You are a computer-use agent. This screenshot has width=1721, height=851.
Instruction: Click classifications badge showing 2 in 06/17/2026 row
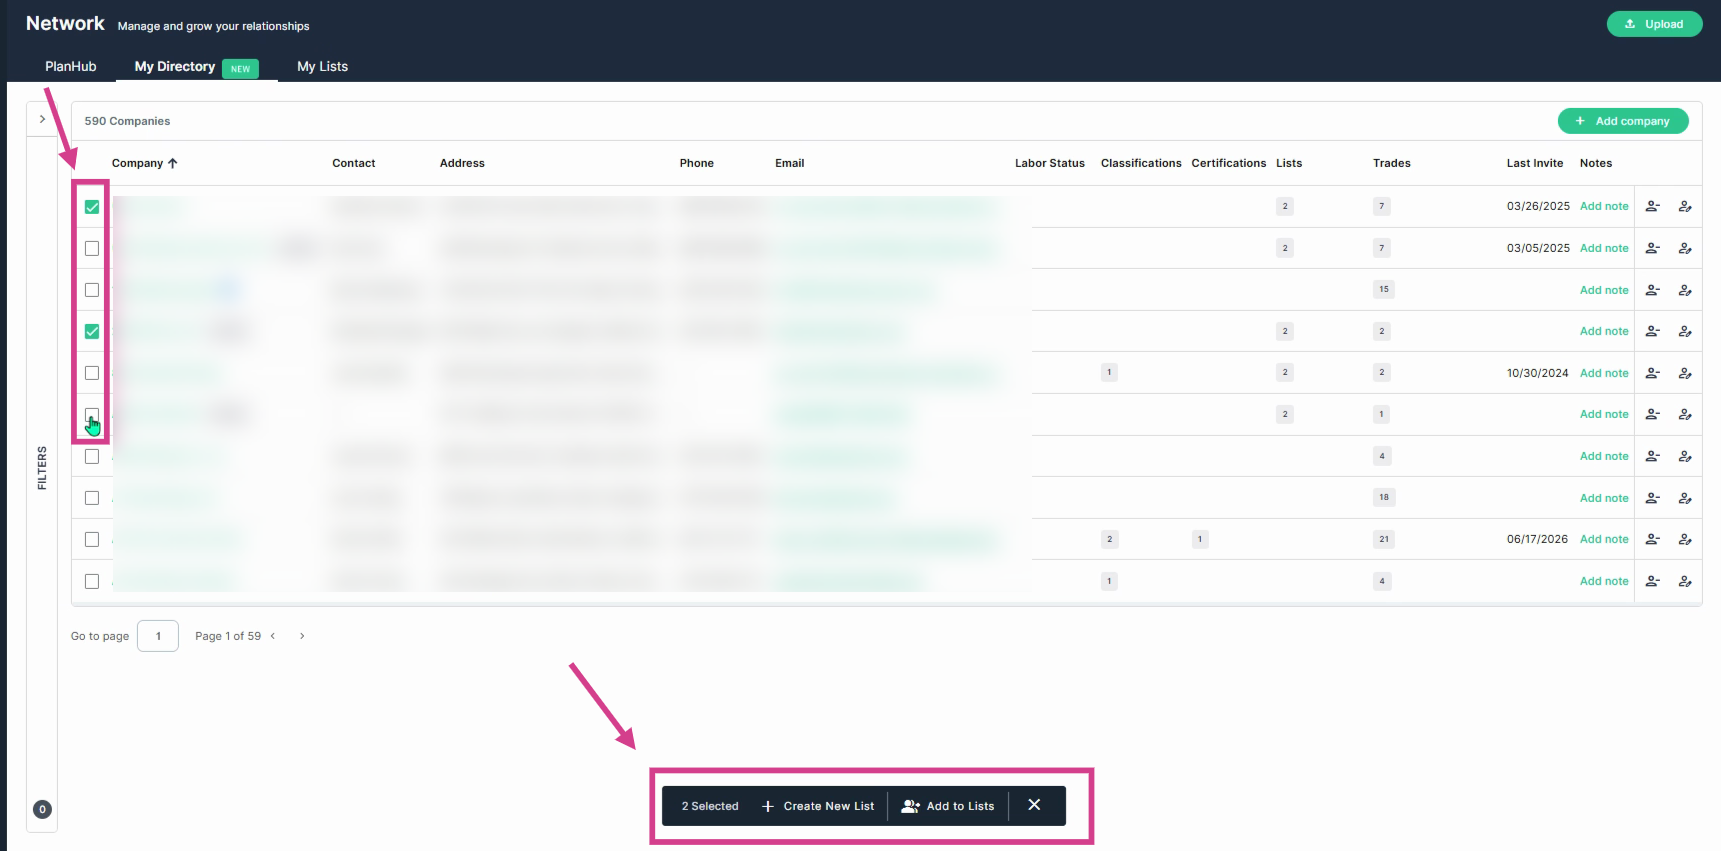tap(1109, 539)
